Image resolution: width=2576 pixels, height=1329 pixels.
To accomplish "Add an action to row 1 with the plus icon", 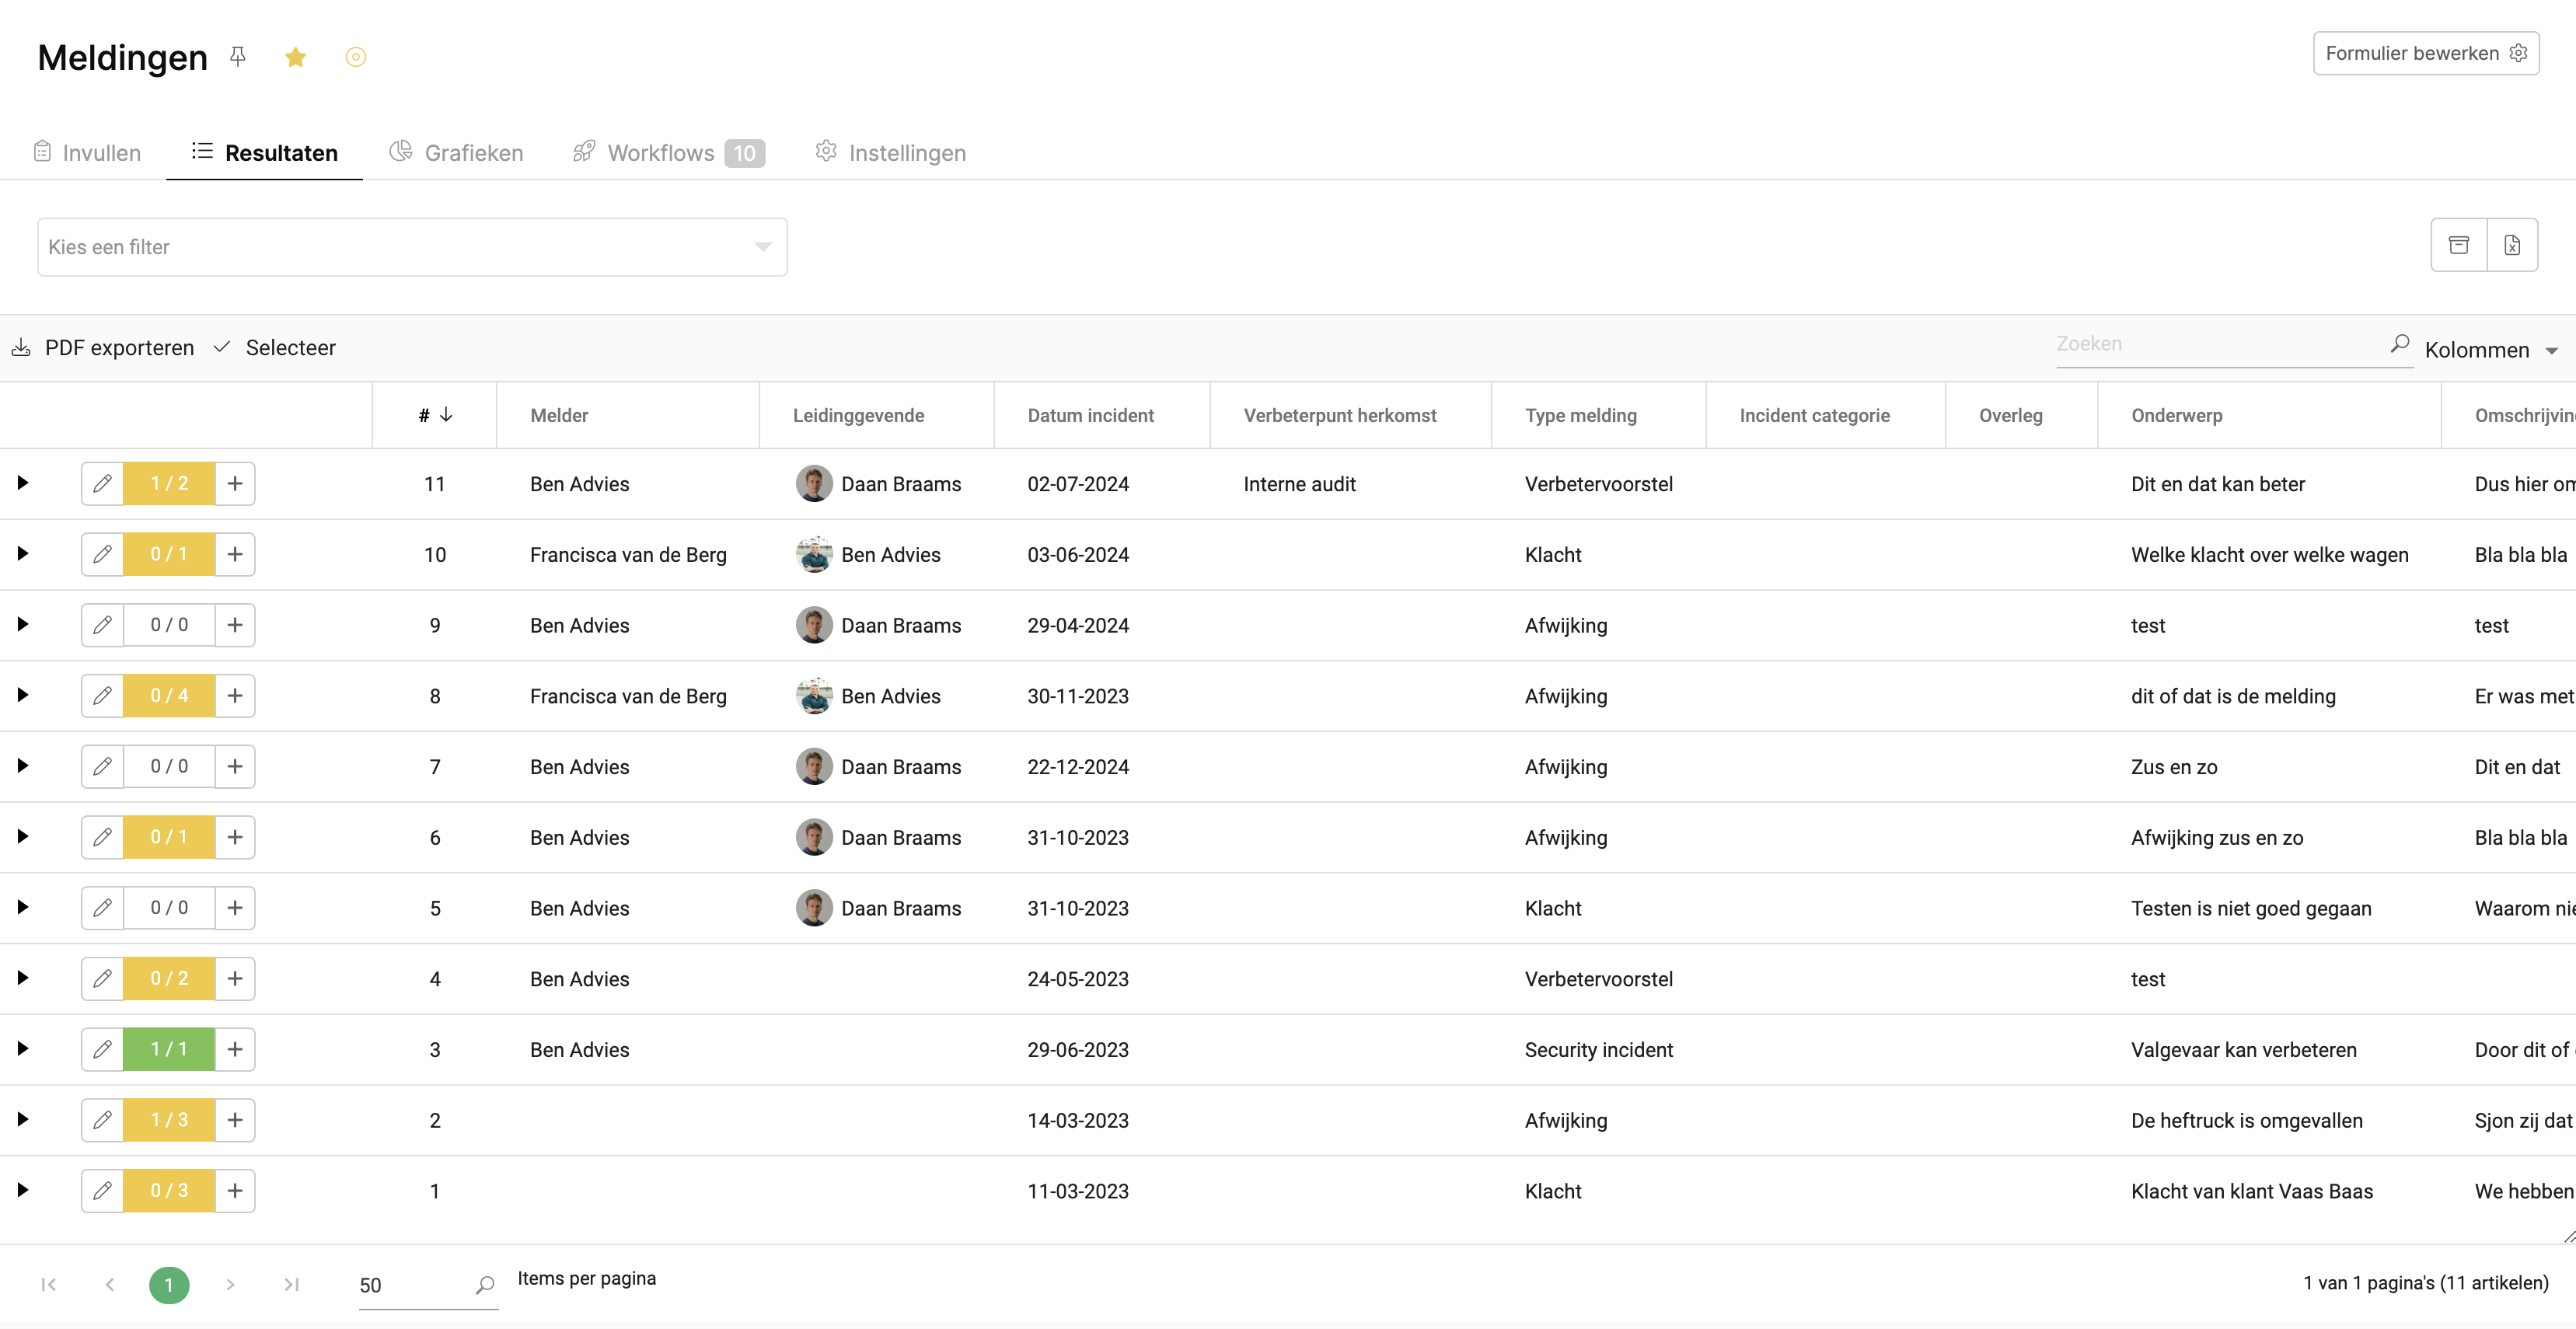I will 235,1190.
